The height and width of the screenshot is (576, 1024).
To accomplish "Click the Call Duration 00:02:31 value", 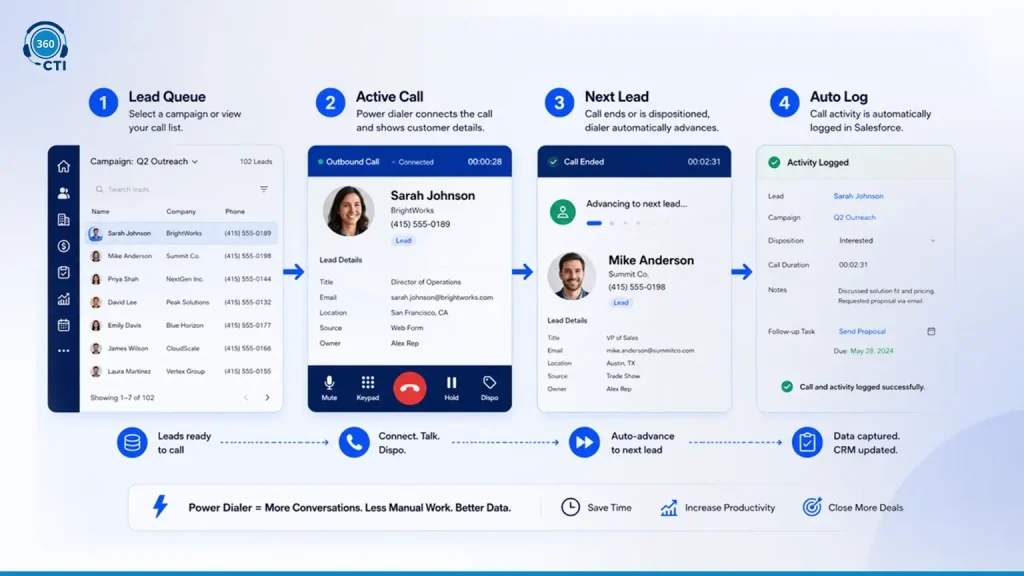I will [x=853, y=265].
